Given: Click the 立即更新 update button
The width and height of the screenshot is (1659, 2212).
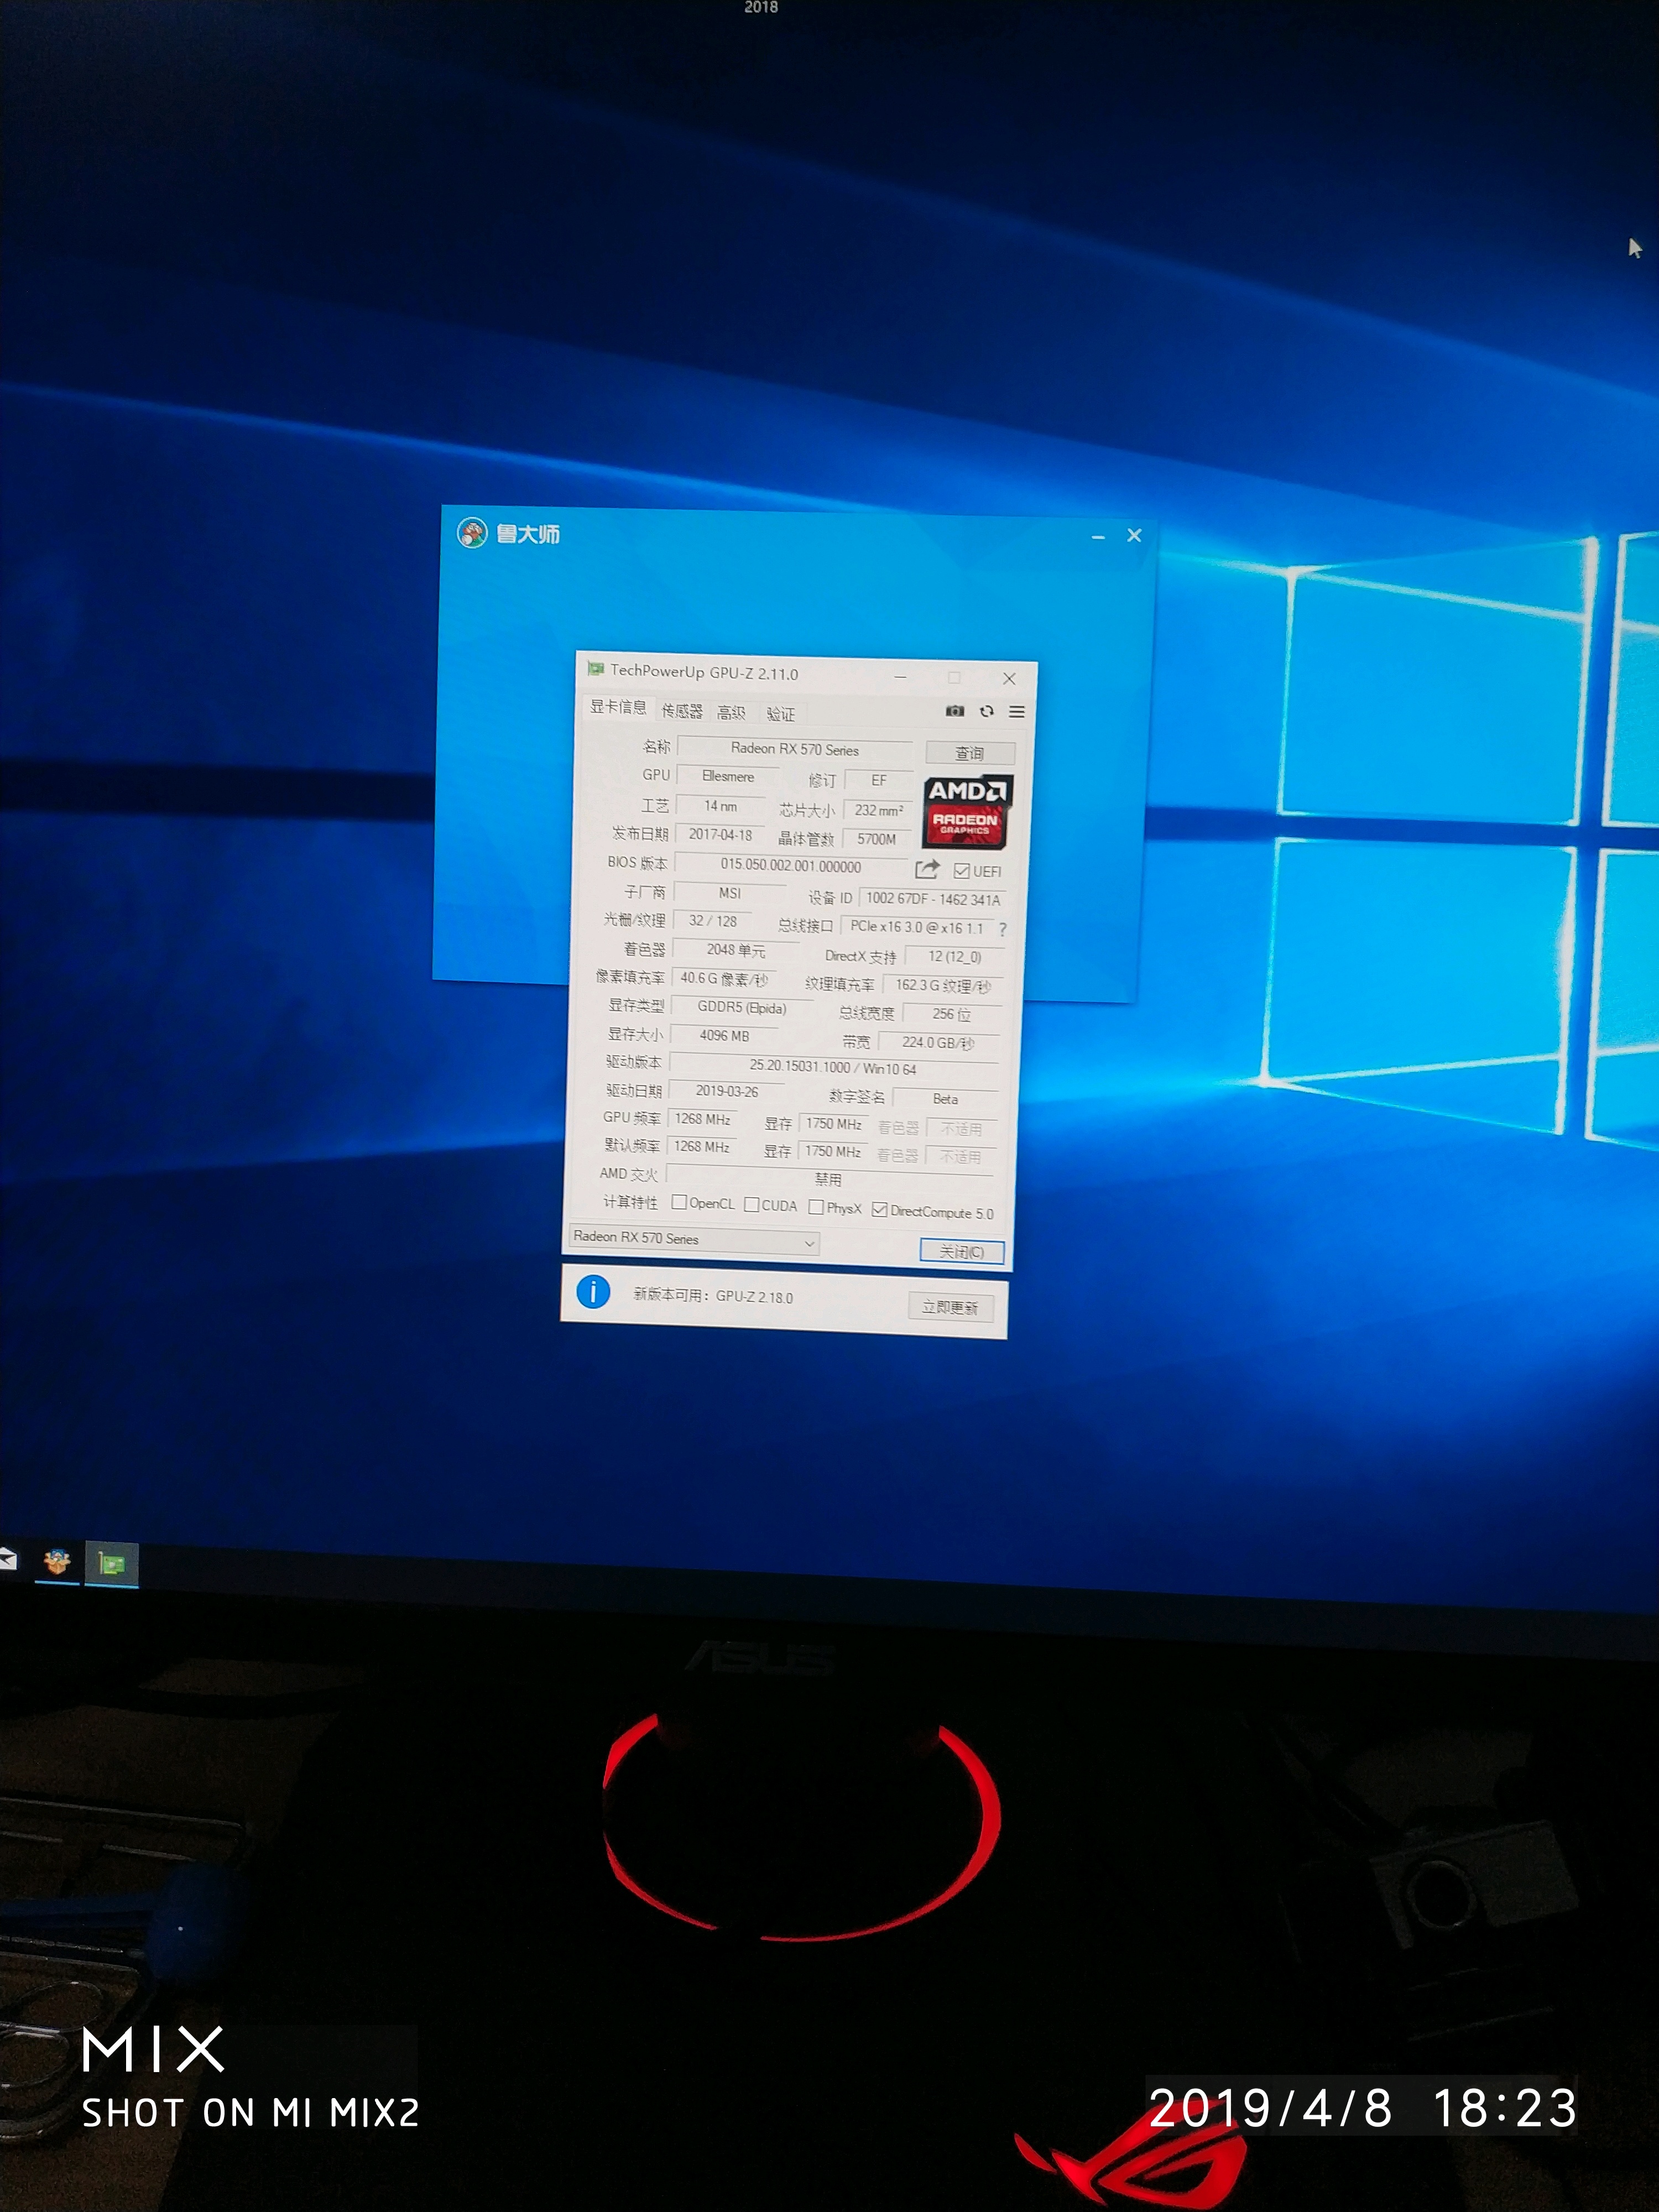Looking at the screenshot, I should click(949, 1306).
